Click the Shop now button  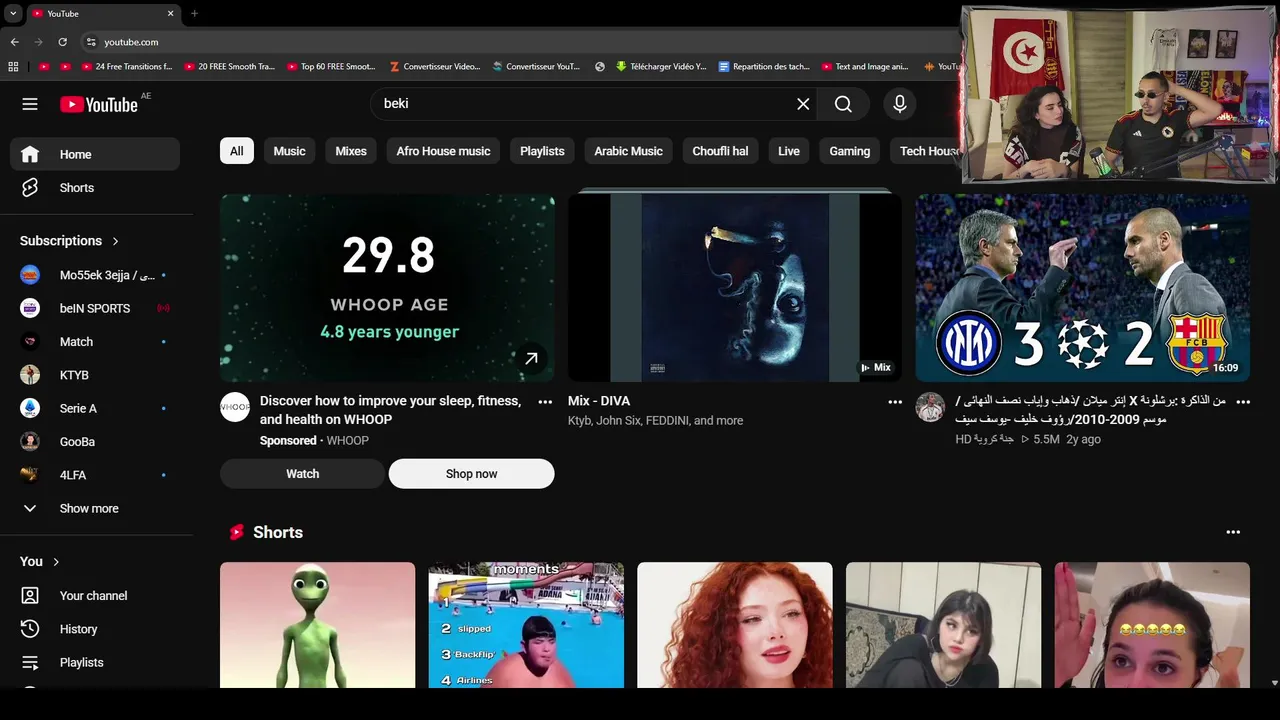[x=471, y=474]
